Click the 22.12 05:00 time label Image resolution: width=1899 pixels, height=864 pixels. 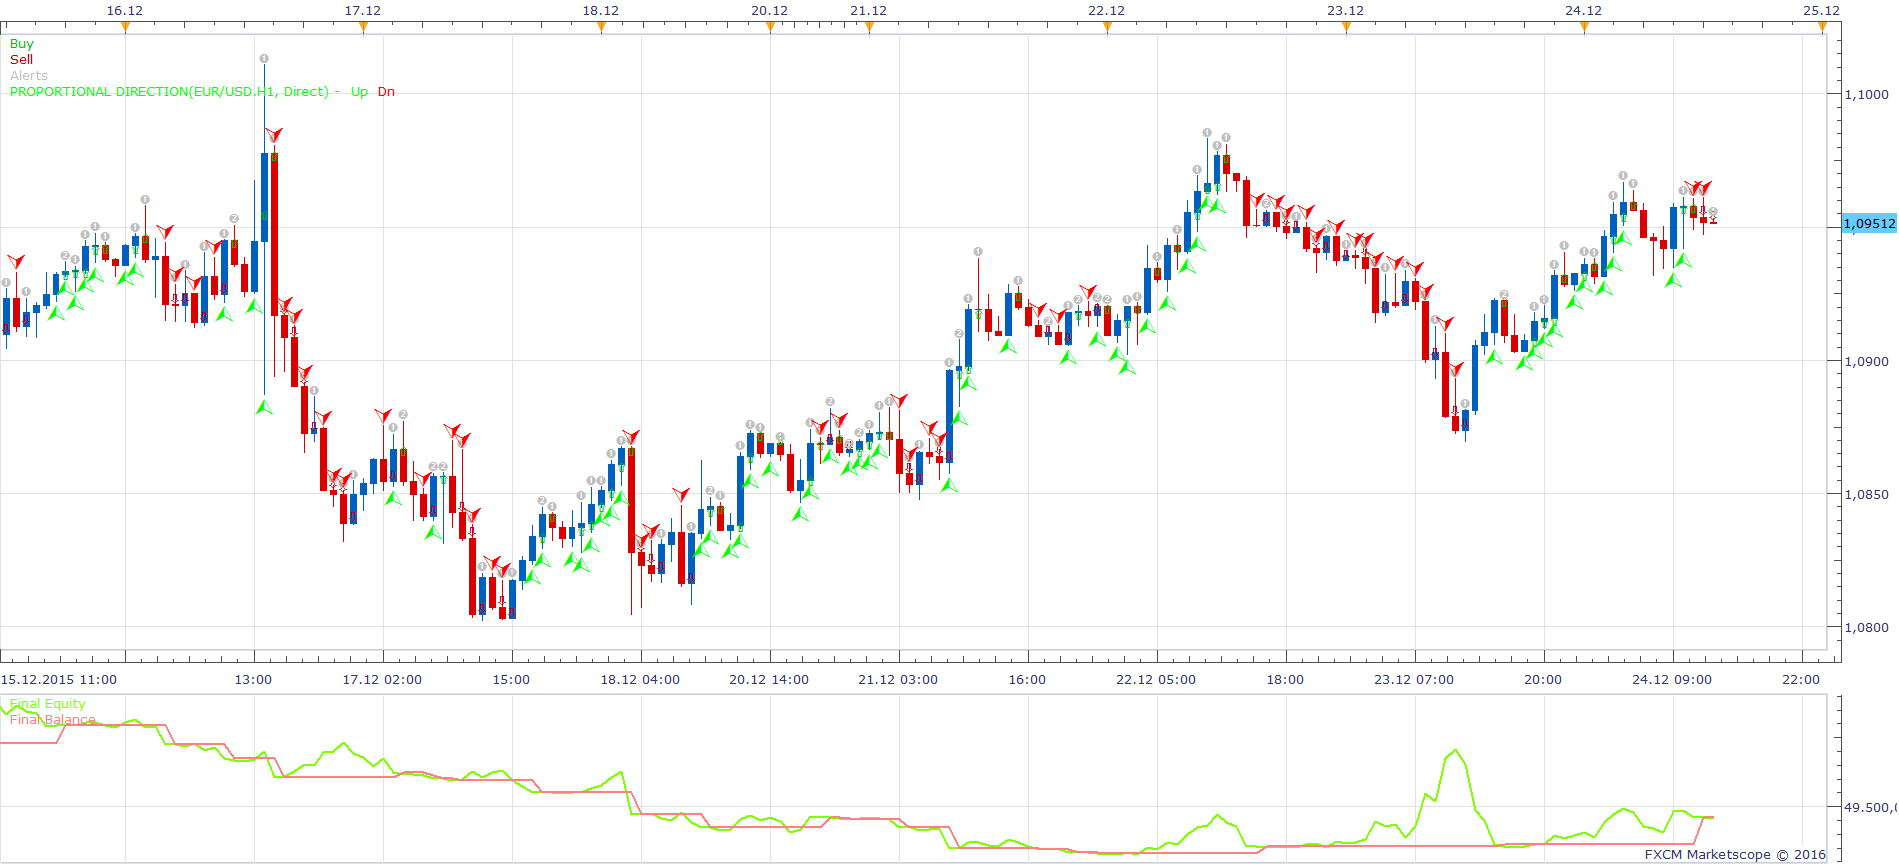1156,680
